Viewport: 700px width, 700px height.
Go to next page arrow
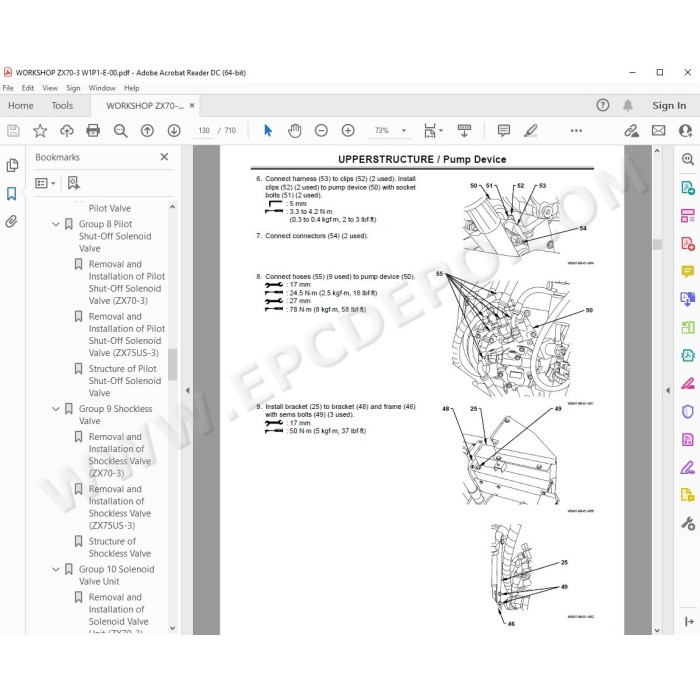click(174, 130)
